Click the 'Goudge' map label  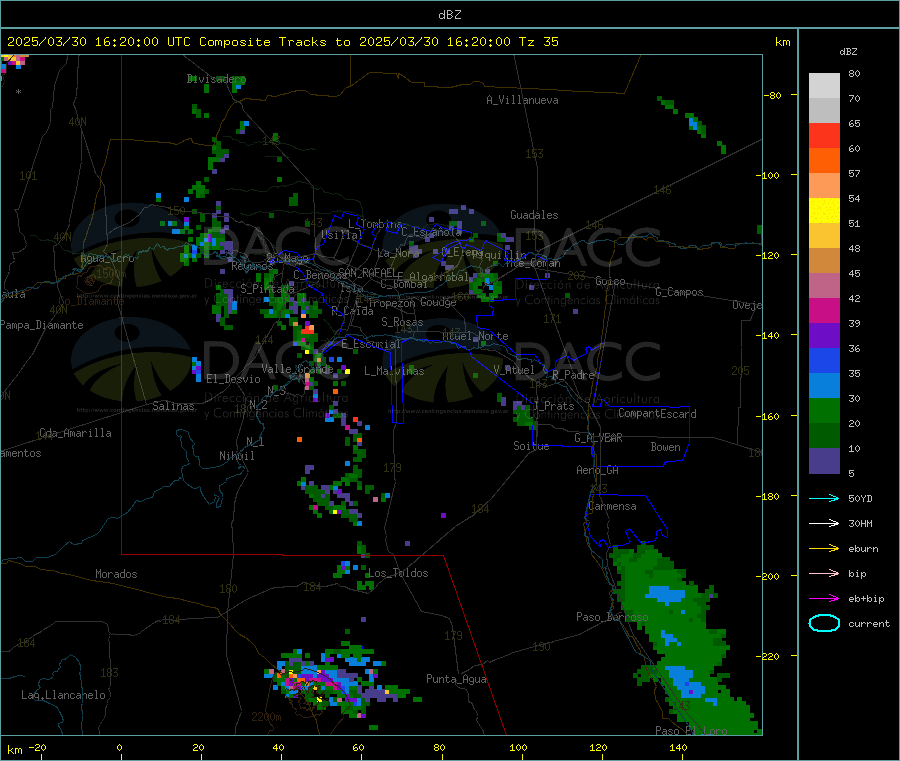(x=438, y=302)
